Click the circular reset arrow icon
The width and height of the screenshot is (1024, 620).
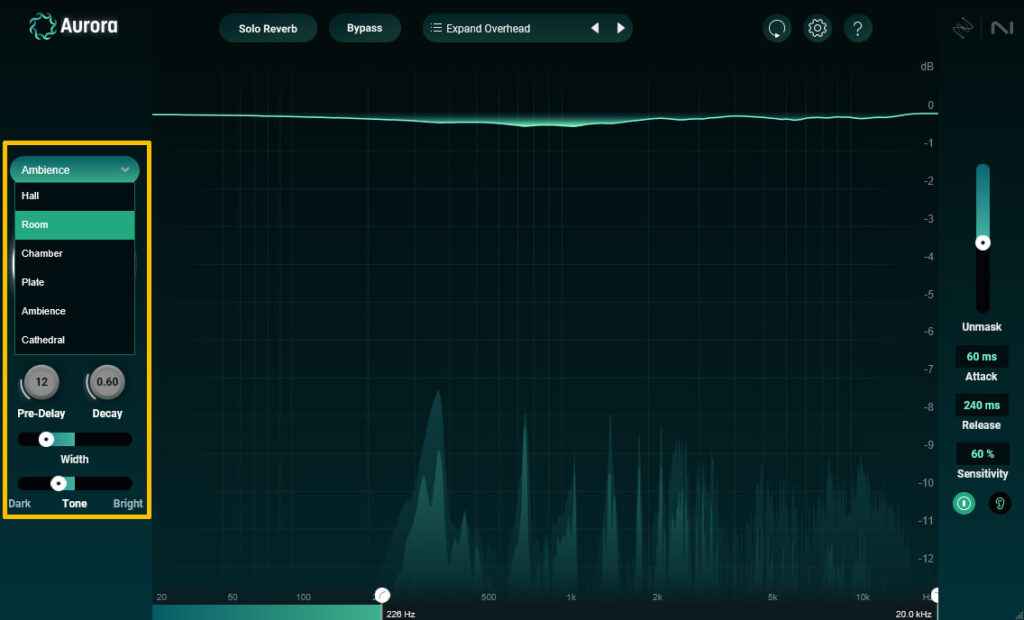click(x=777, y=28)
